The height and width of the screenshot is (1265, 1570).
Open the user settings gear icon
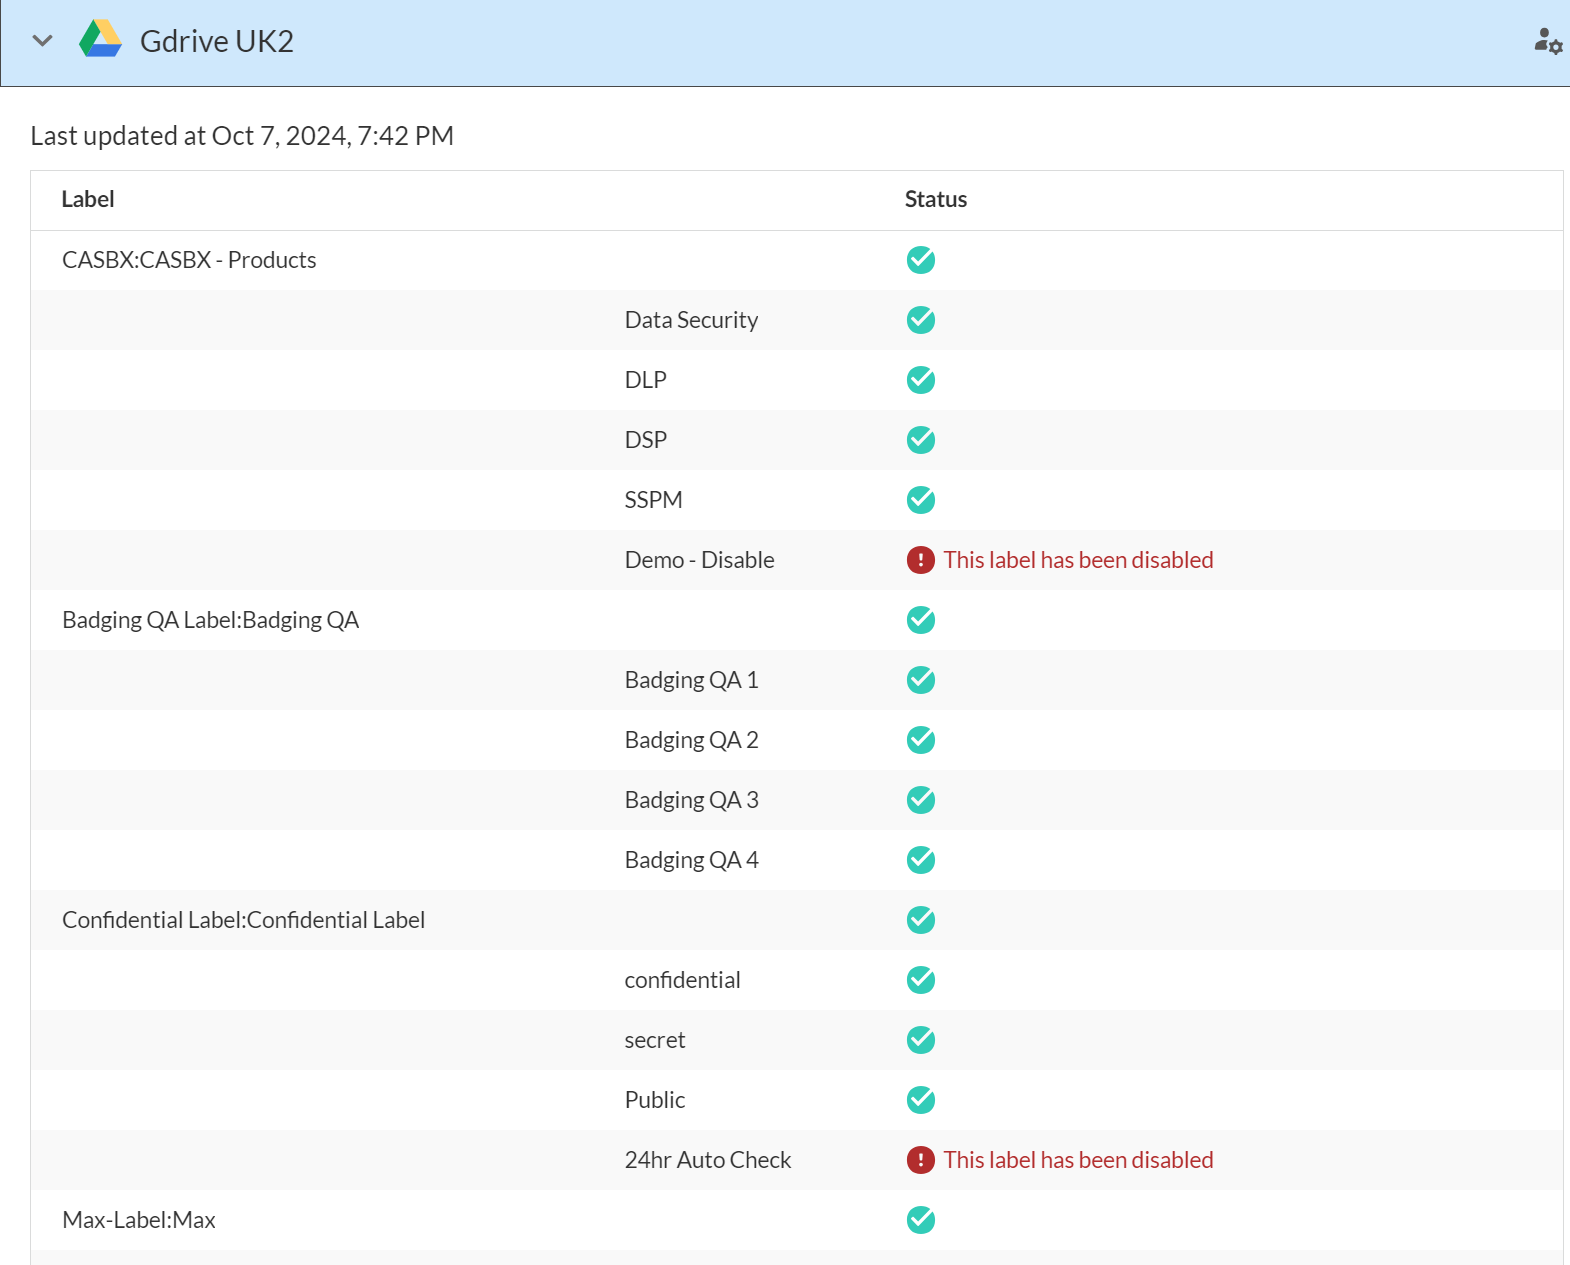(x=1547, y=41)
